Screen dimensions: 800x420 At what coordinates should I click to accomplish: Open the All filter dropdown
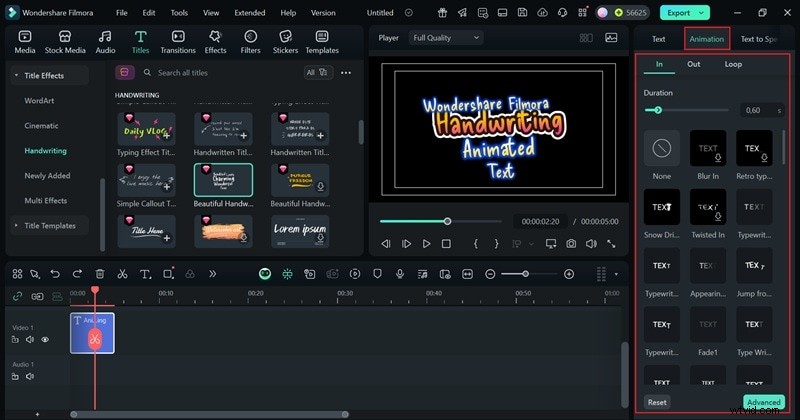click(x=317, y=72)
